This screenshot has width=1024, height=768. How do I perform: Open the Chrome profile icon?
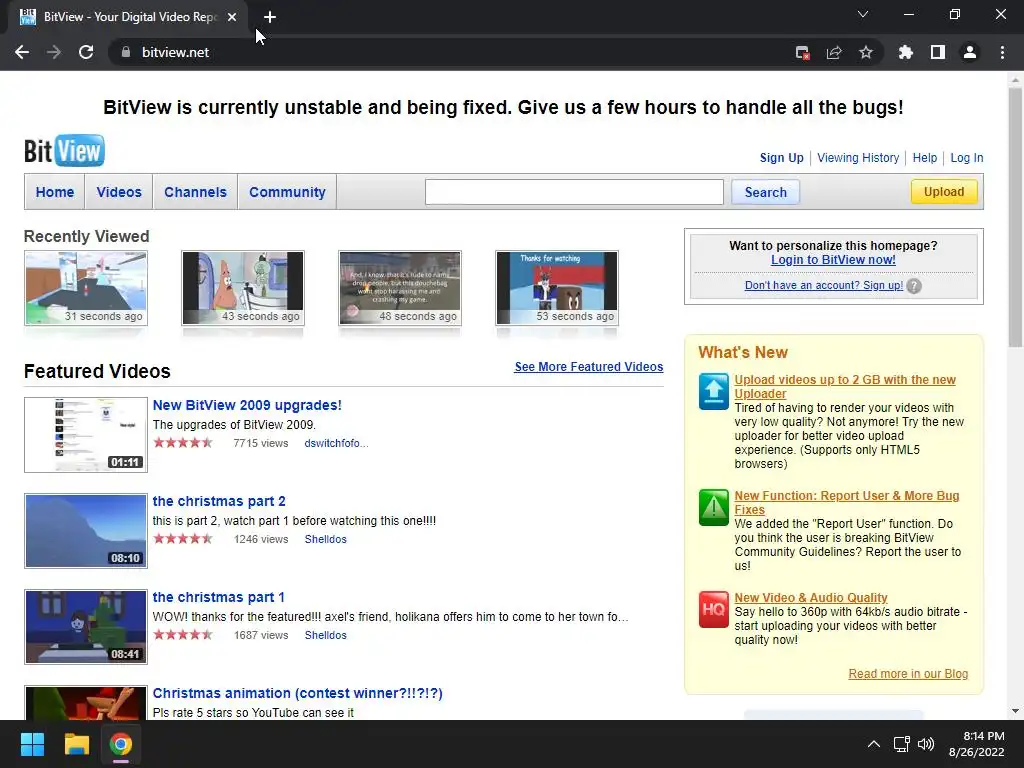[970, 52]
